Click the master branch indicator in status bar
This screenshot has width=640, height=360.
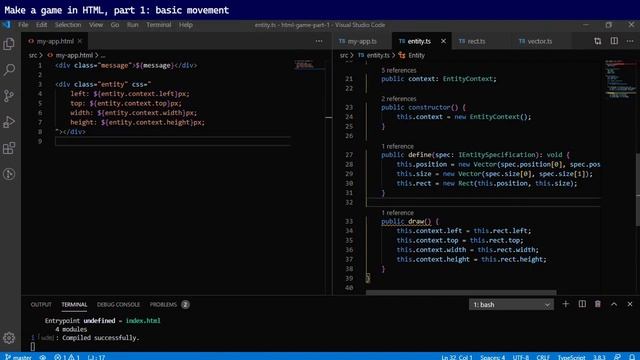(18, 357)
